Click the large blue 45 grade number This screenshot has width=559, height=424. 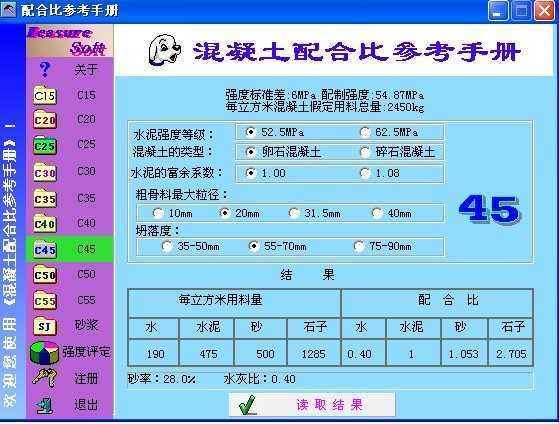tap(489, 209)
